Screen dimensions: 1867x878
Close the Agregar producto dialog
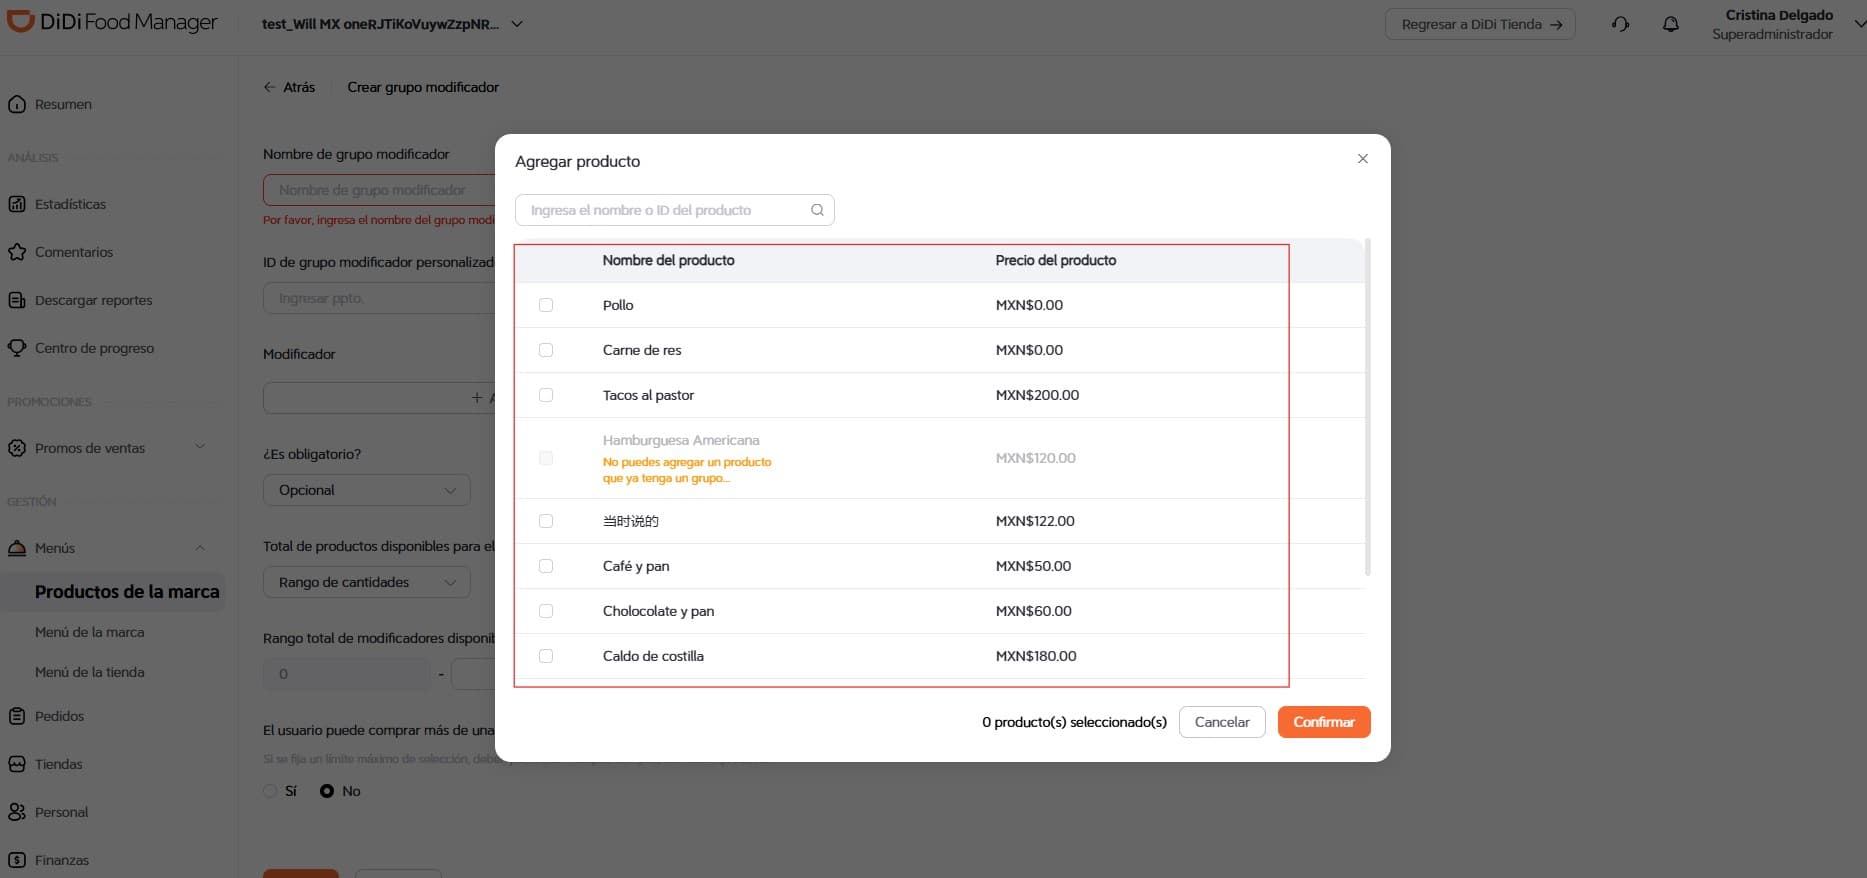click(1362, 159)
